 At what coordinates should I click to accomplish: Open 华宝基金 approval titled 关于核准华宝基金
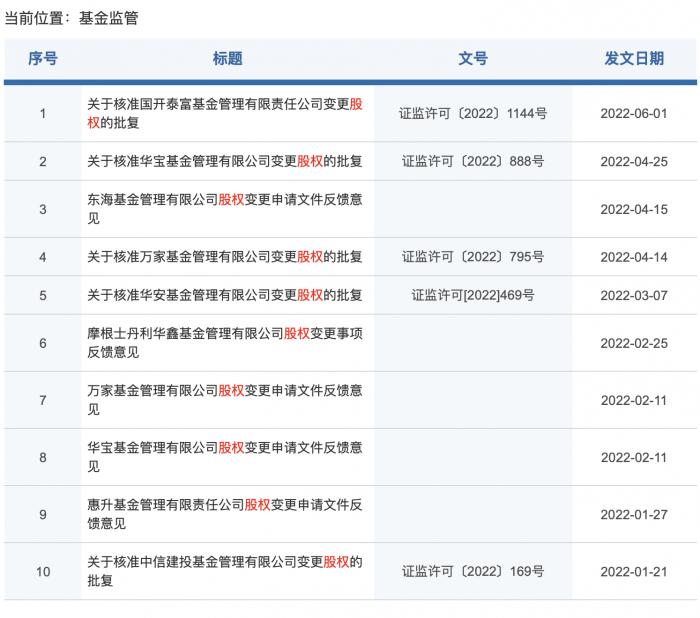(224, 161)
